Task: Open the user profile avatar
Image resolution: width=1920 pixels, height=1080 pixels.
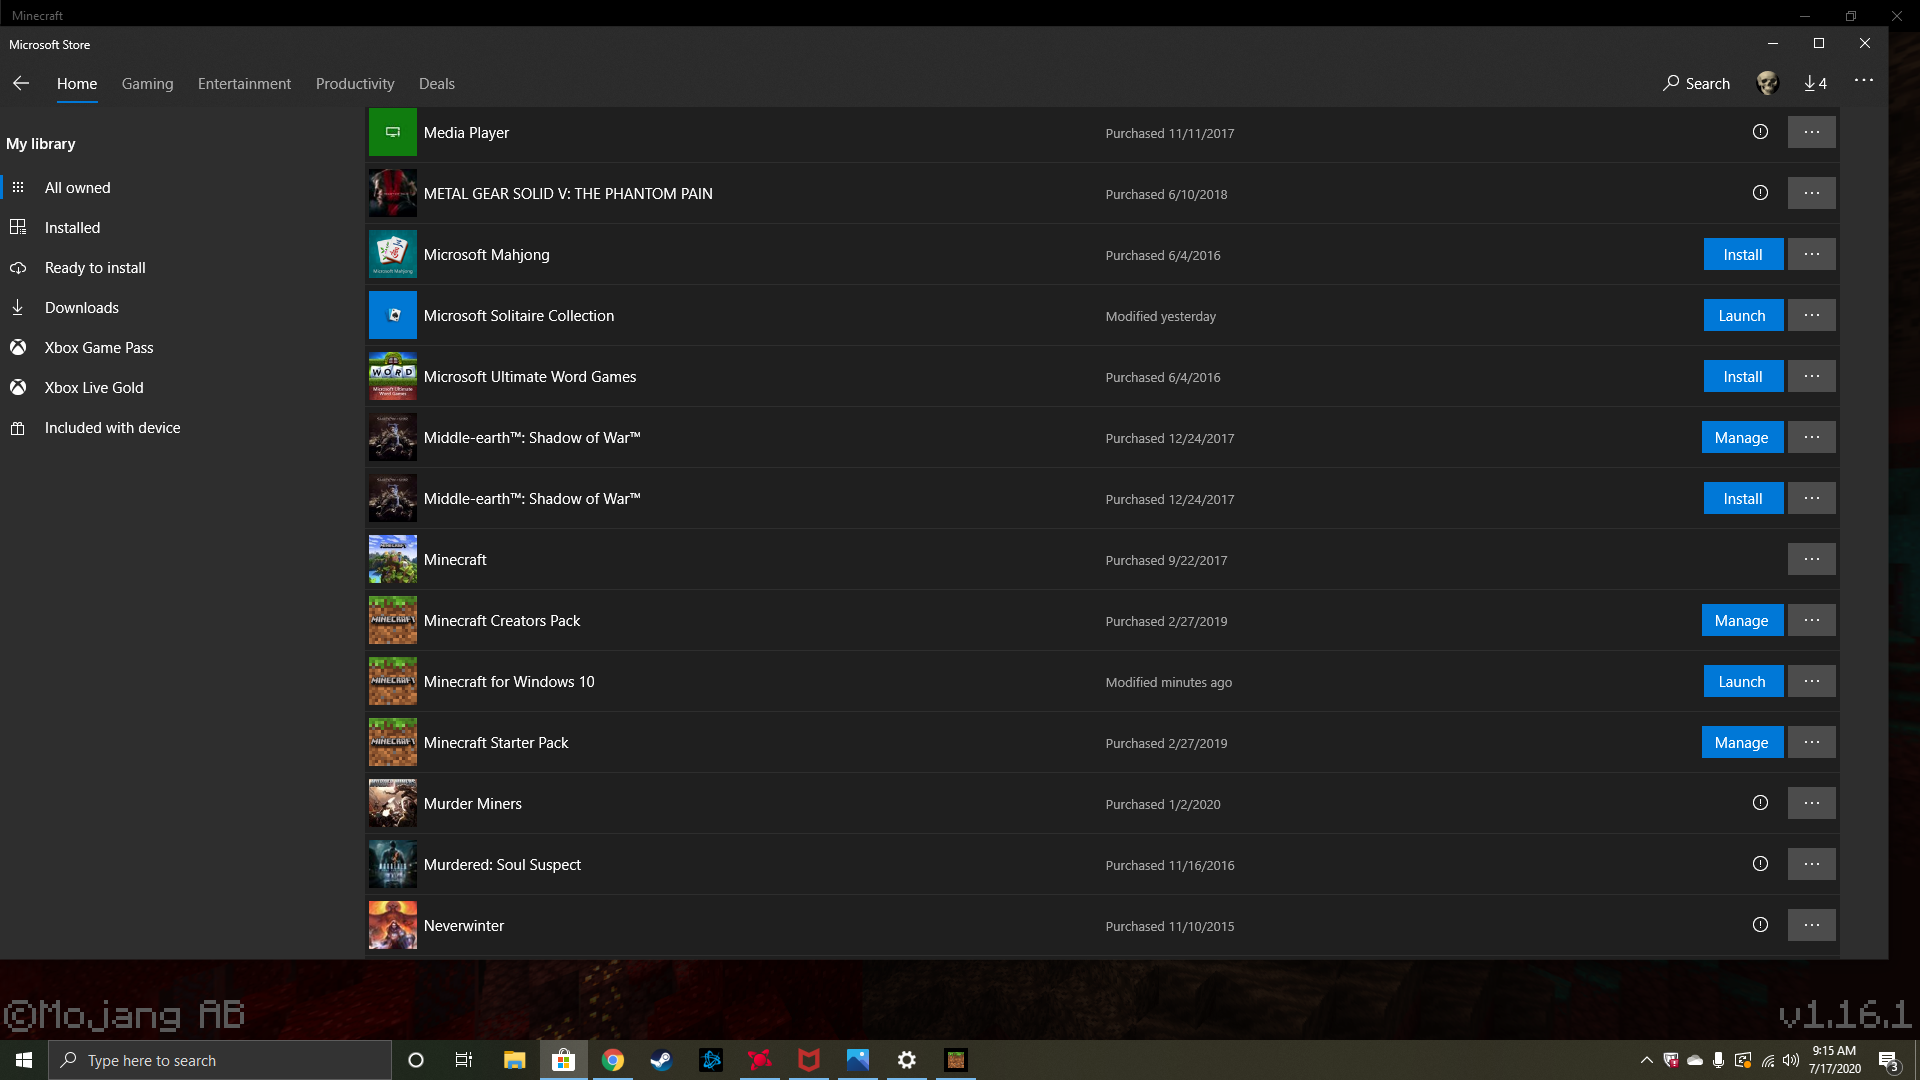Action: 1767,83
